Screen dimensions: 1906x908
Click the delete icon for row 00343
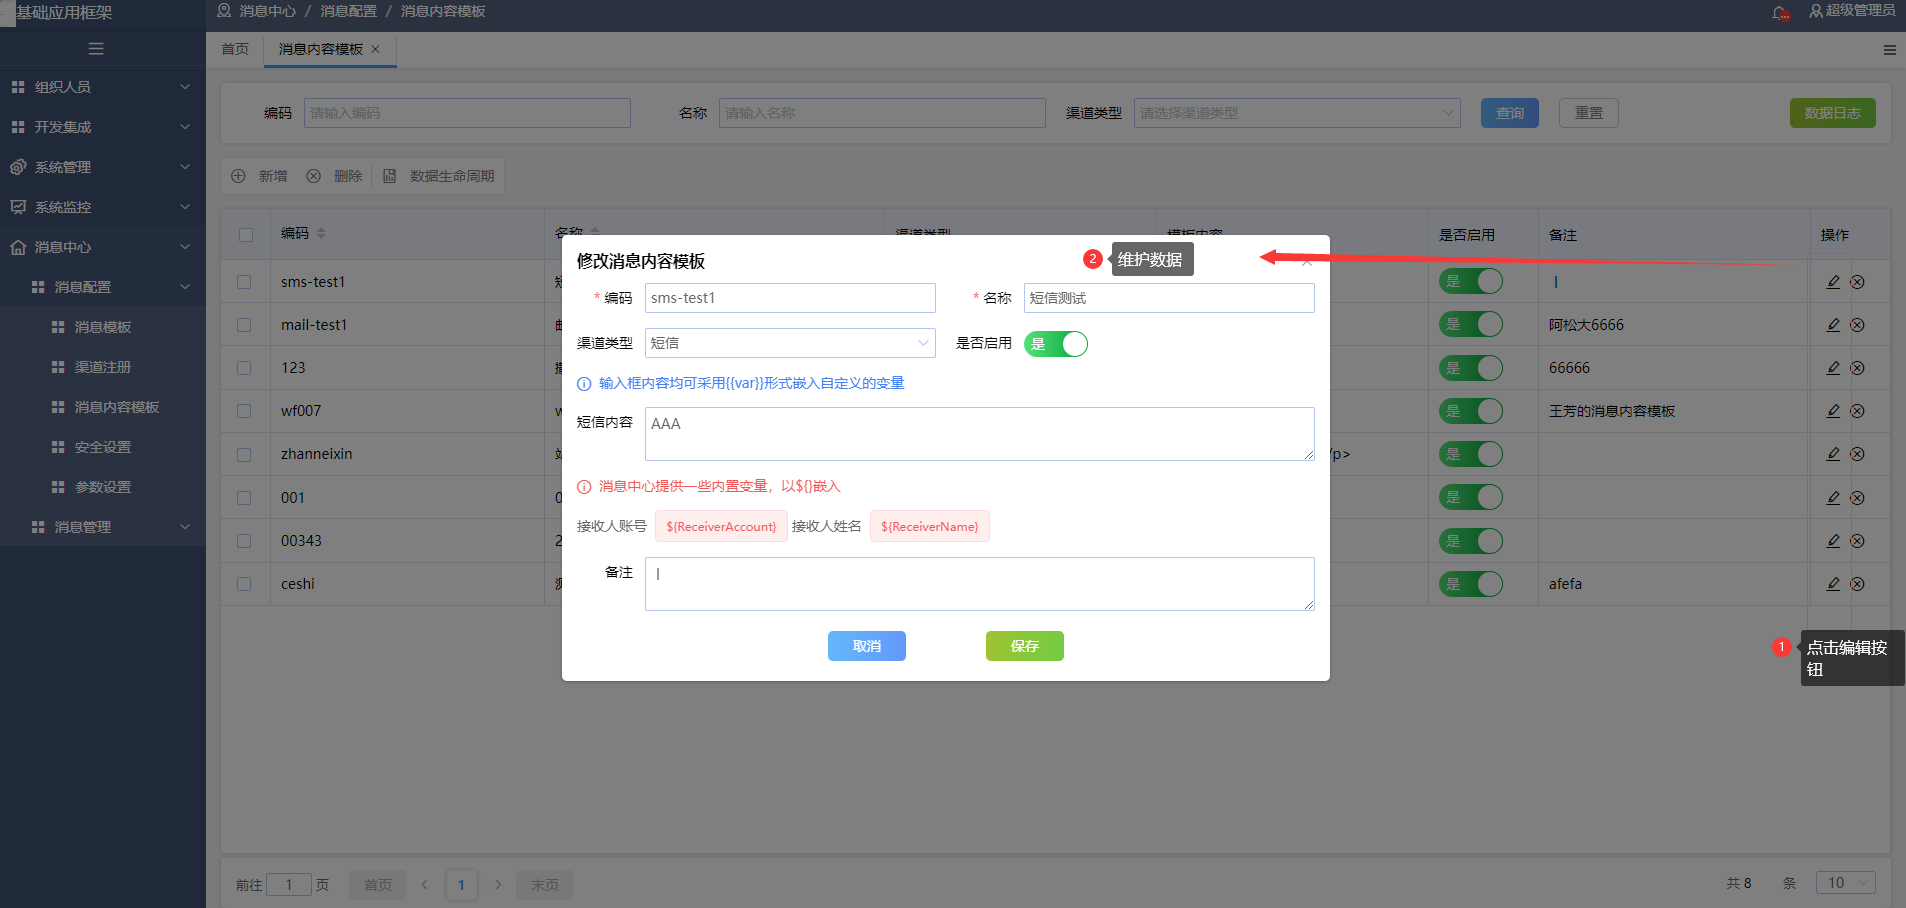[x=1857, y=541]
